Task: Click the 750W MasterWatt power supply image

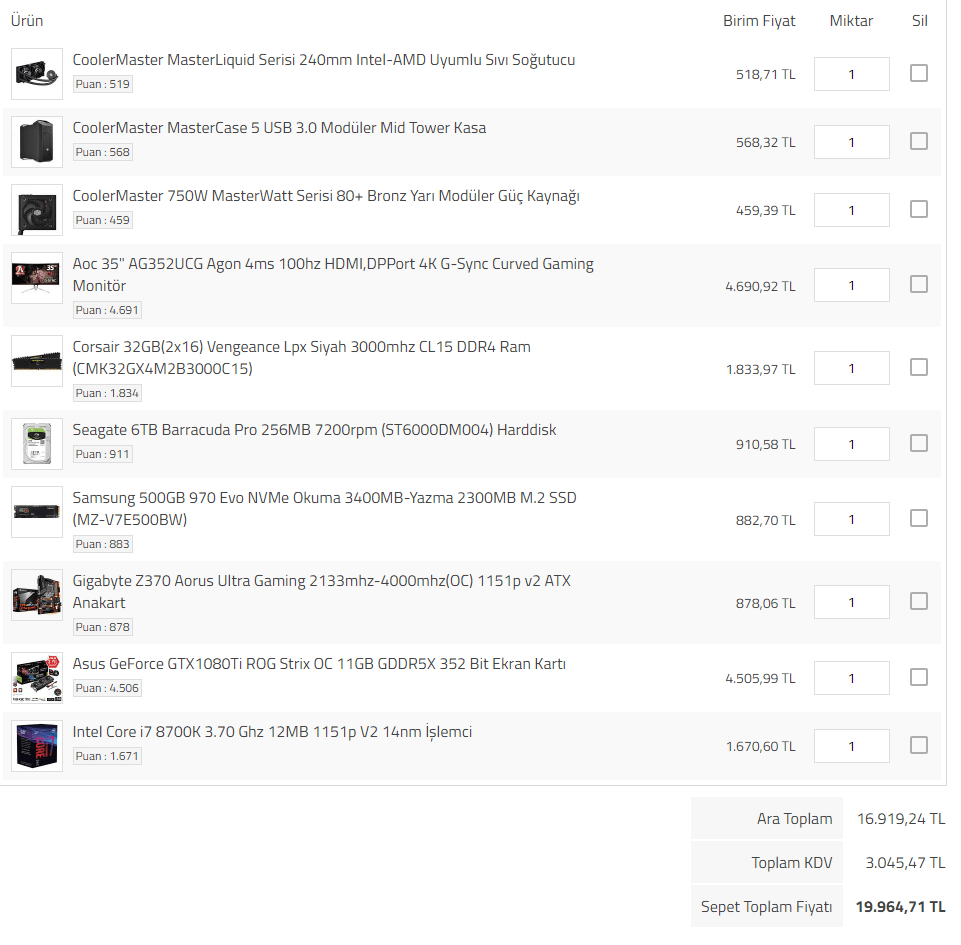Action: coord(37,210)
